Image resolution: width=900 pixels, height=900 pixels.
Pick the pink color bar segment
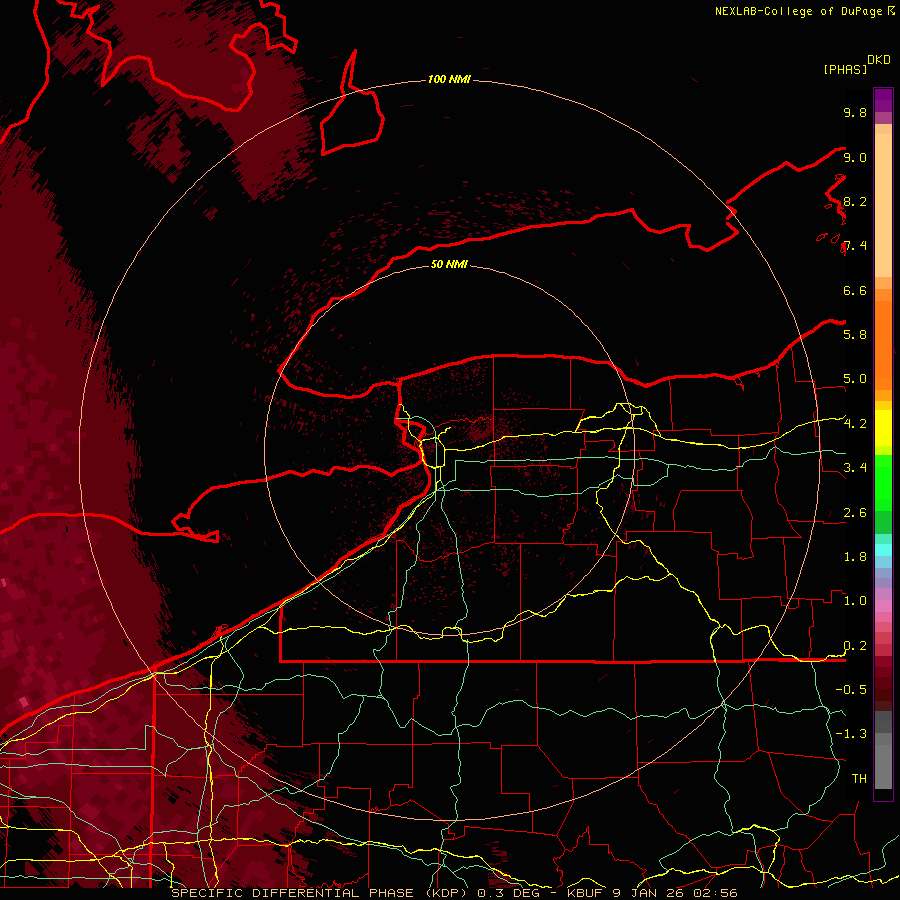pyautogui.click(x=883, y=606)
